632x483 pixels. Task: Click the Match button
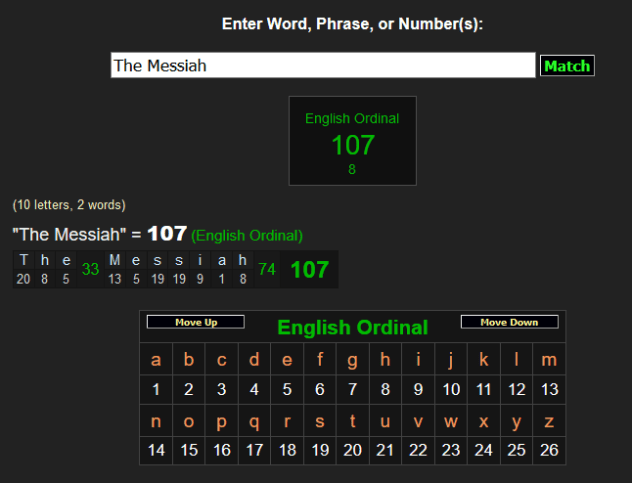point(567,66)
